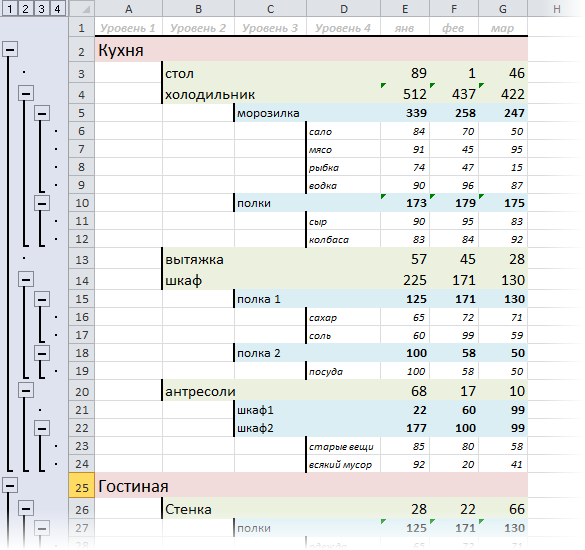Collapse the полка 1 group in row 15
Viewport: 585px width, 550px height.
tap(42, 299)
